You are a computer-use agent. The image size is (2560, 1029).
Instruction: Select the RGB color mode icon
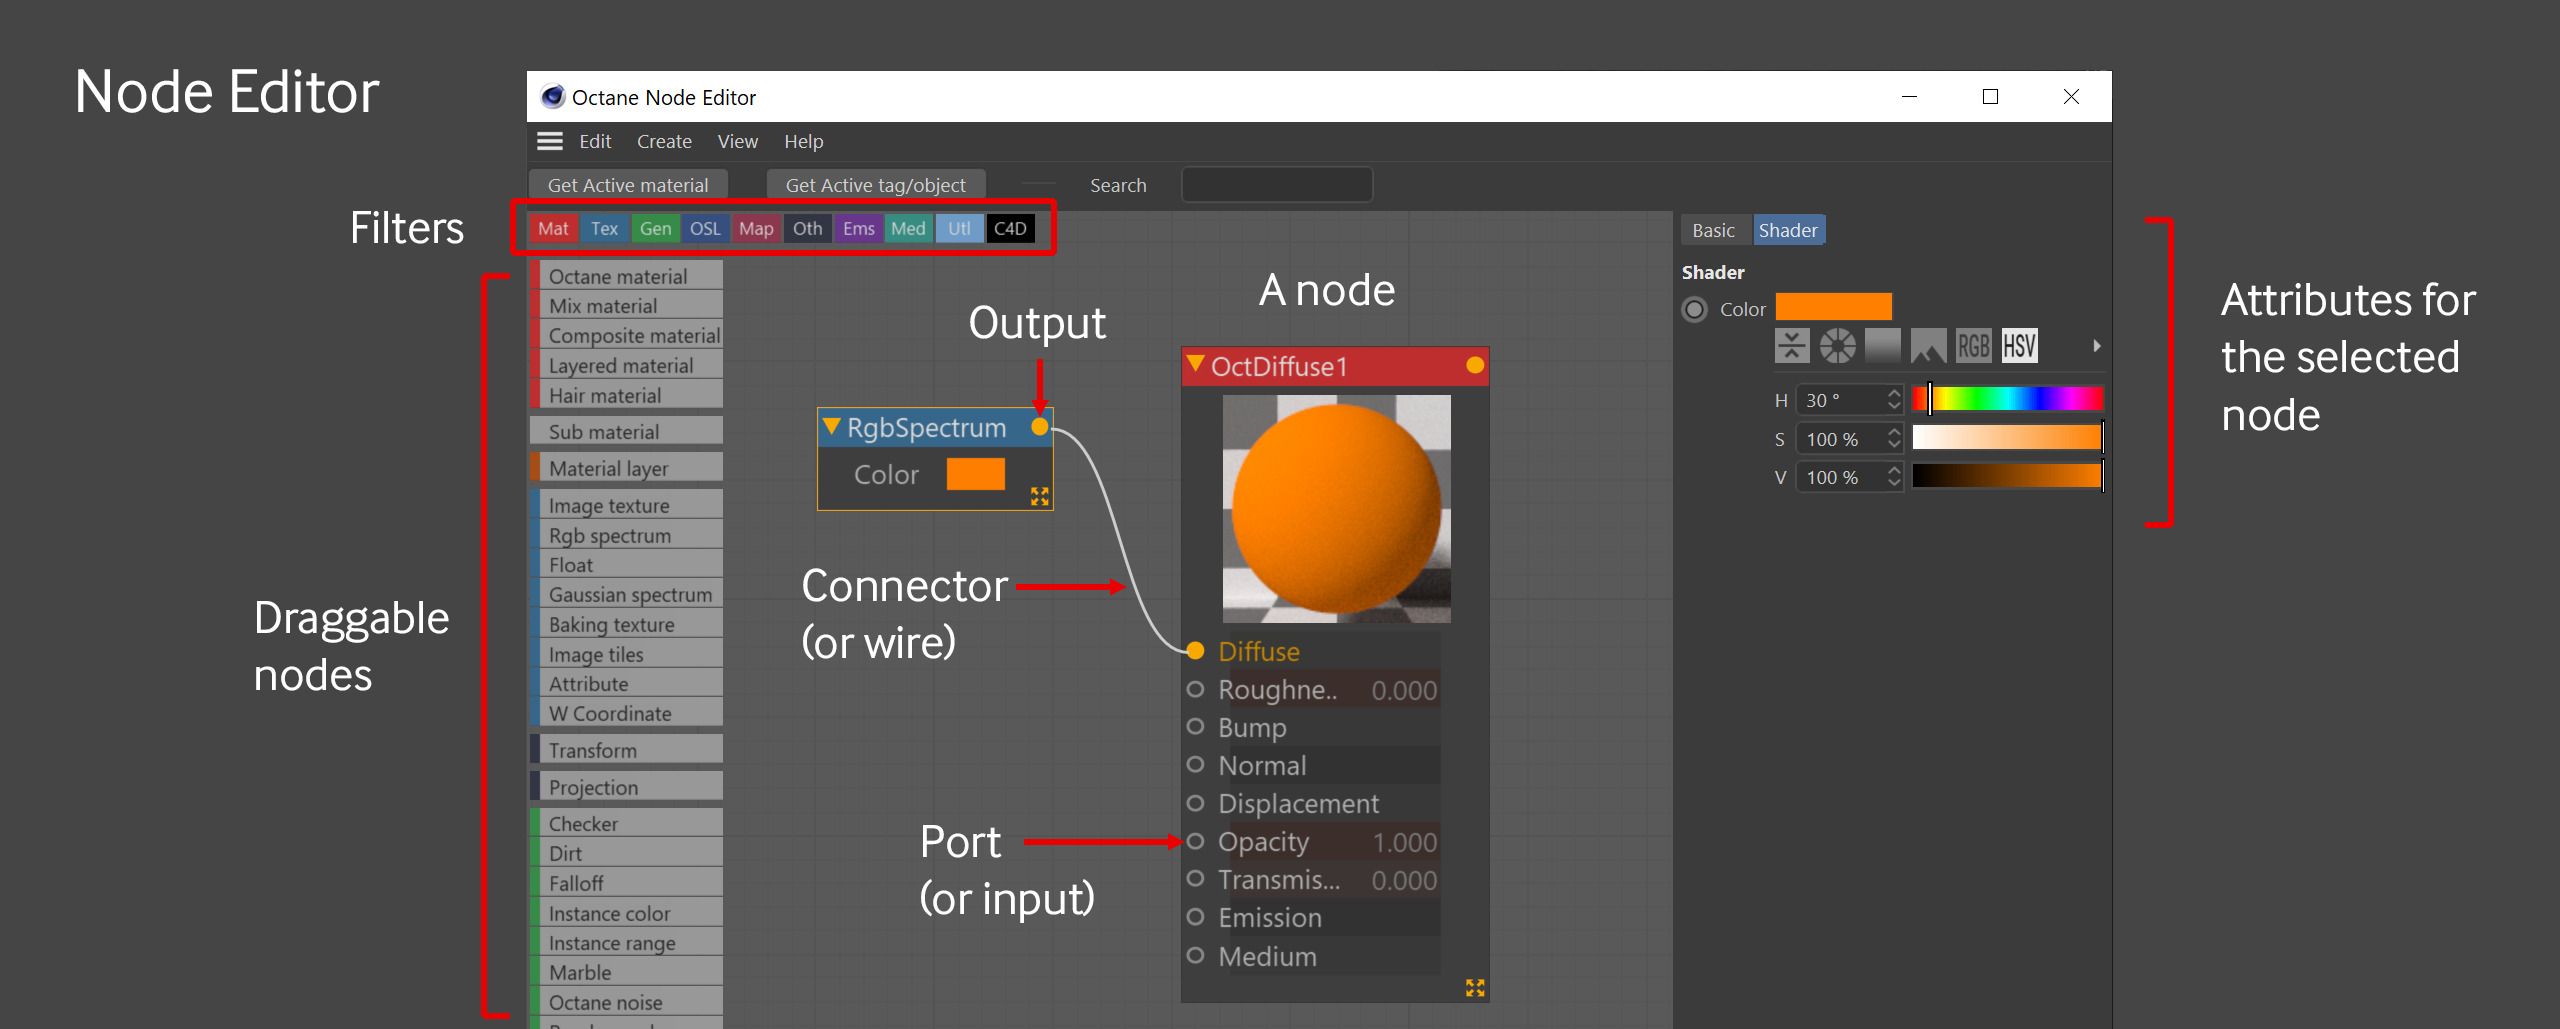pyautogui.click(x=1974, y=346)
